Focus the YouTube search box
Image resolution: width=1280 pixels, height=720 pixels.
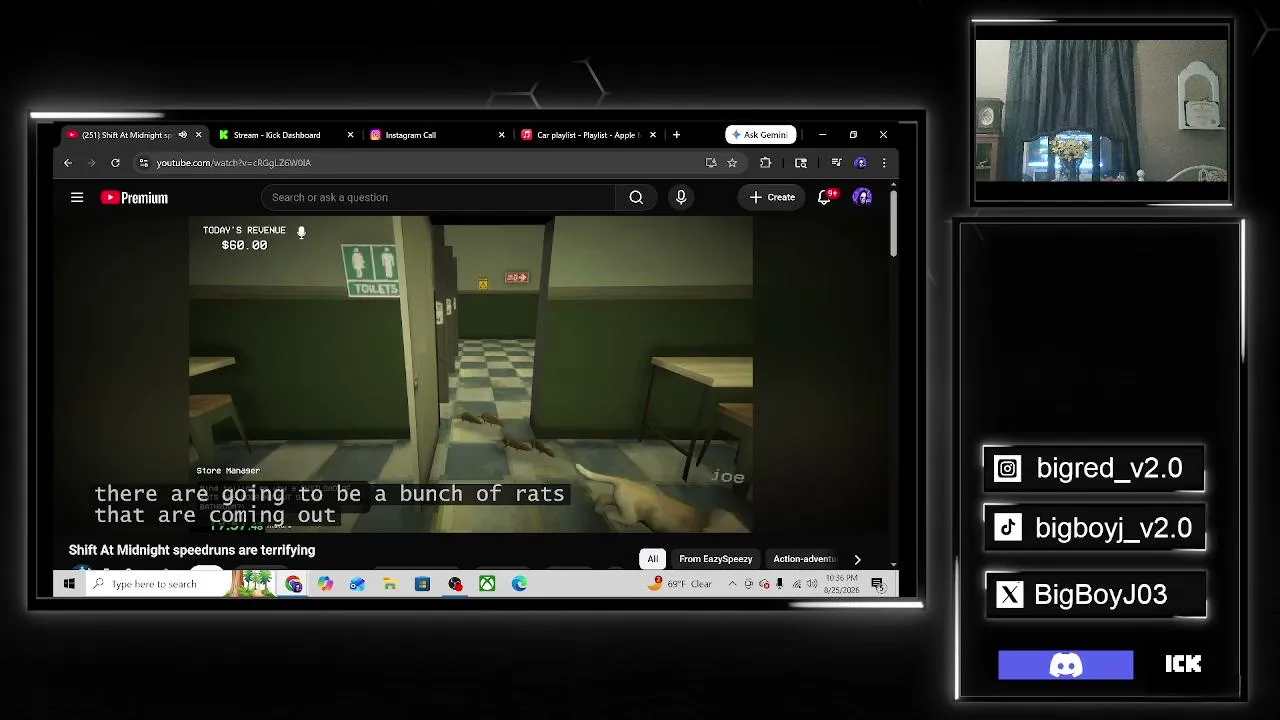coord(438,197)
